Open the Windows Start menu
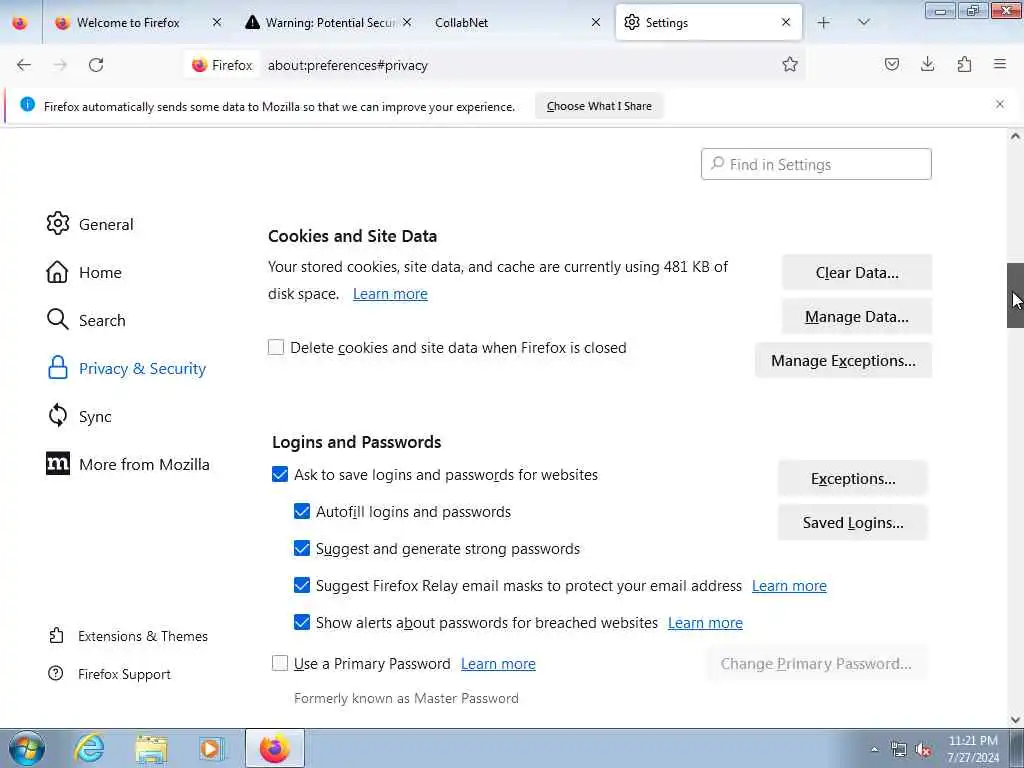This screenshot has height=768, width=1024. (26, 748)
